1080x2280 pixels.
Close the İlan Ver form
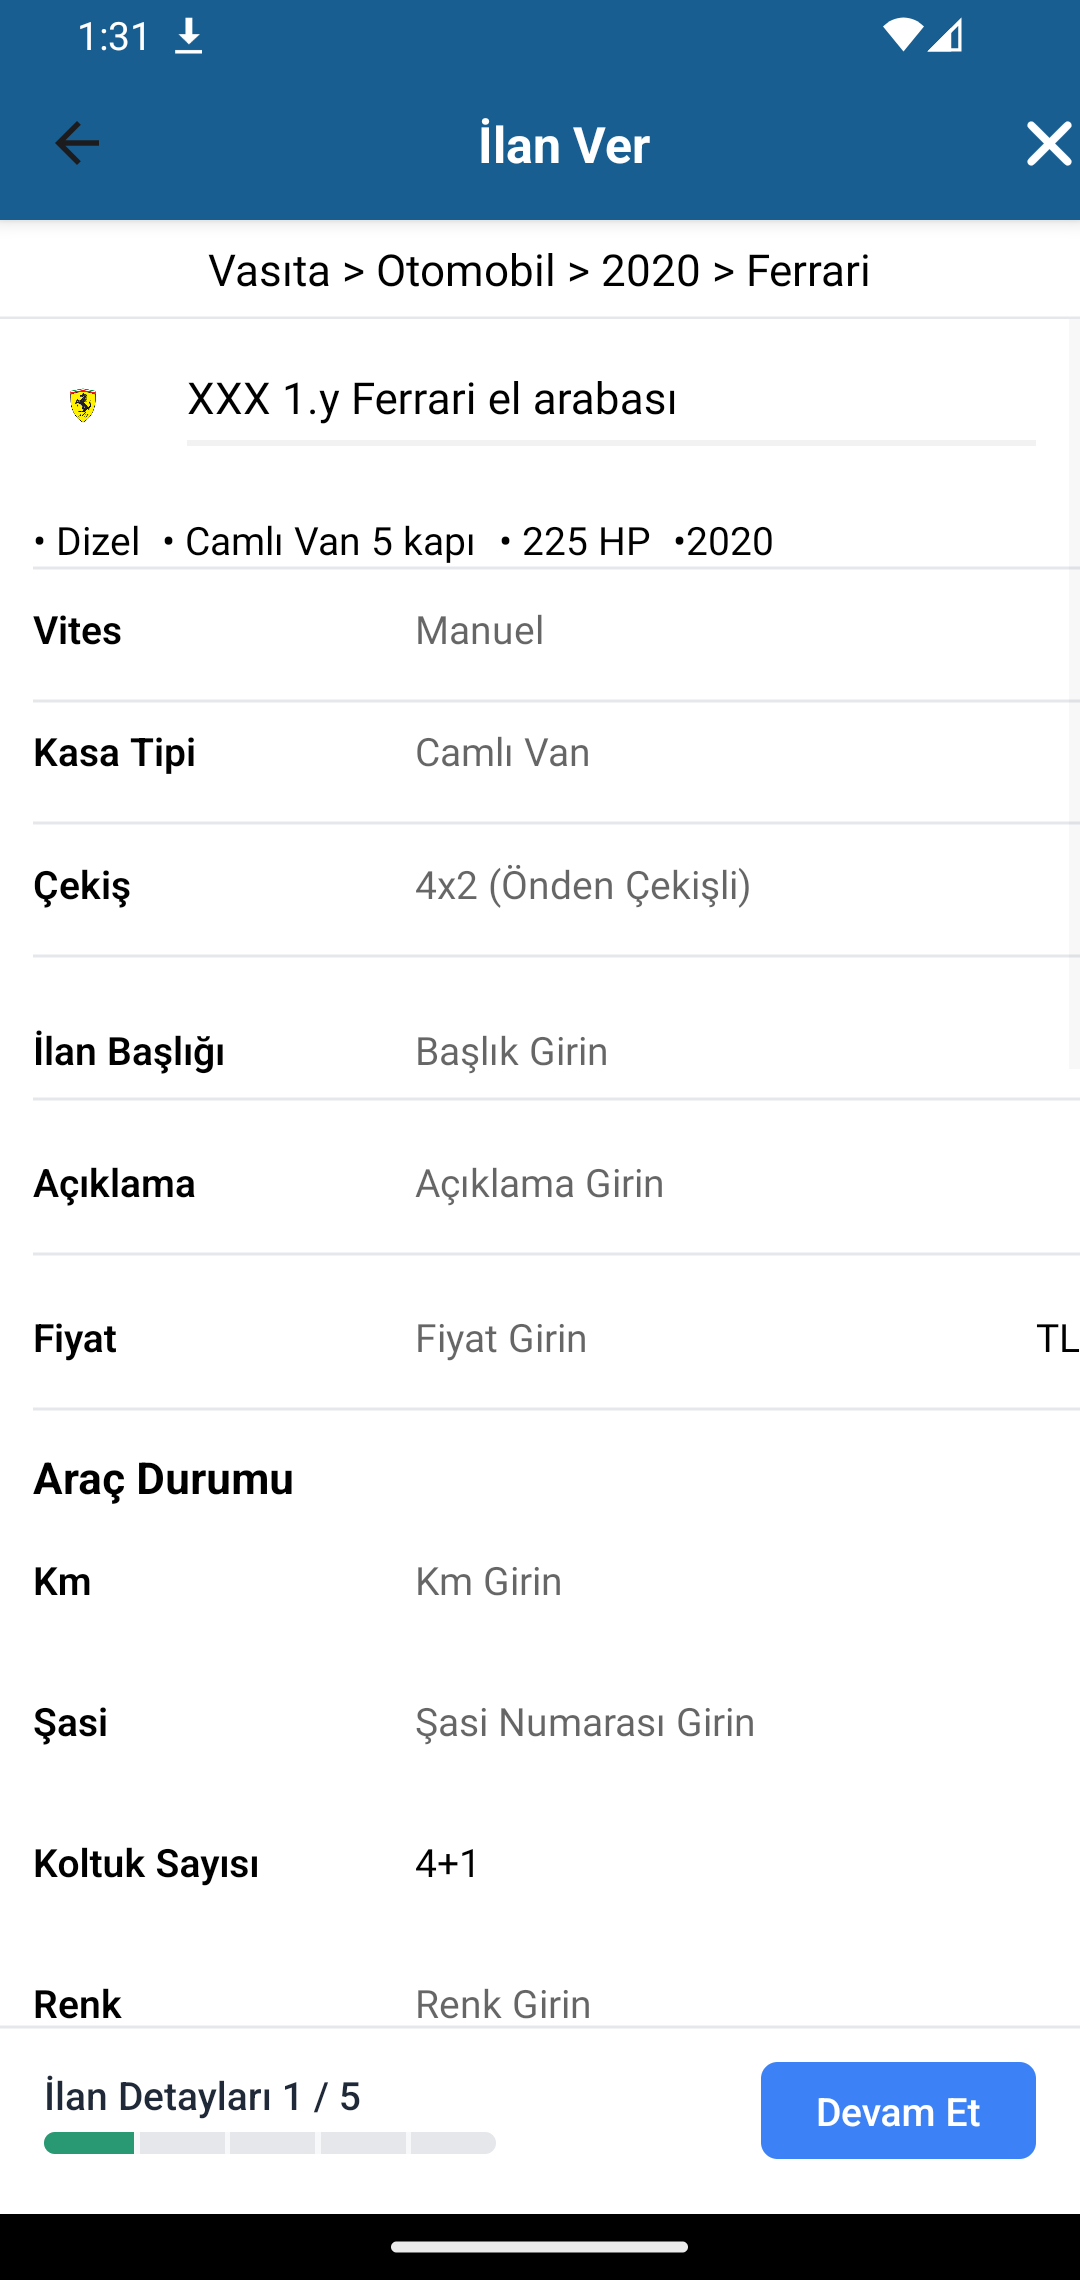[1048, 144]
